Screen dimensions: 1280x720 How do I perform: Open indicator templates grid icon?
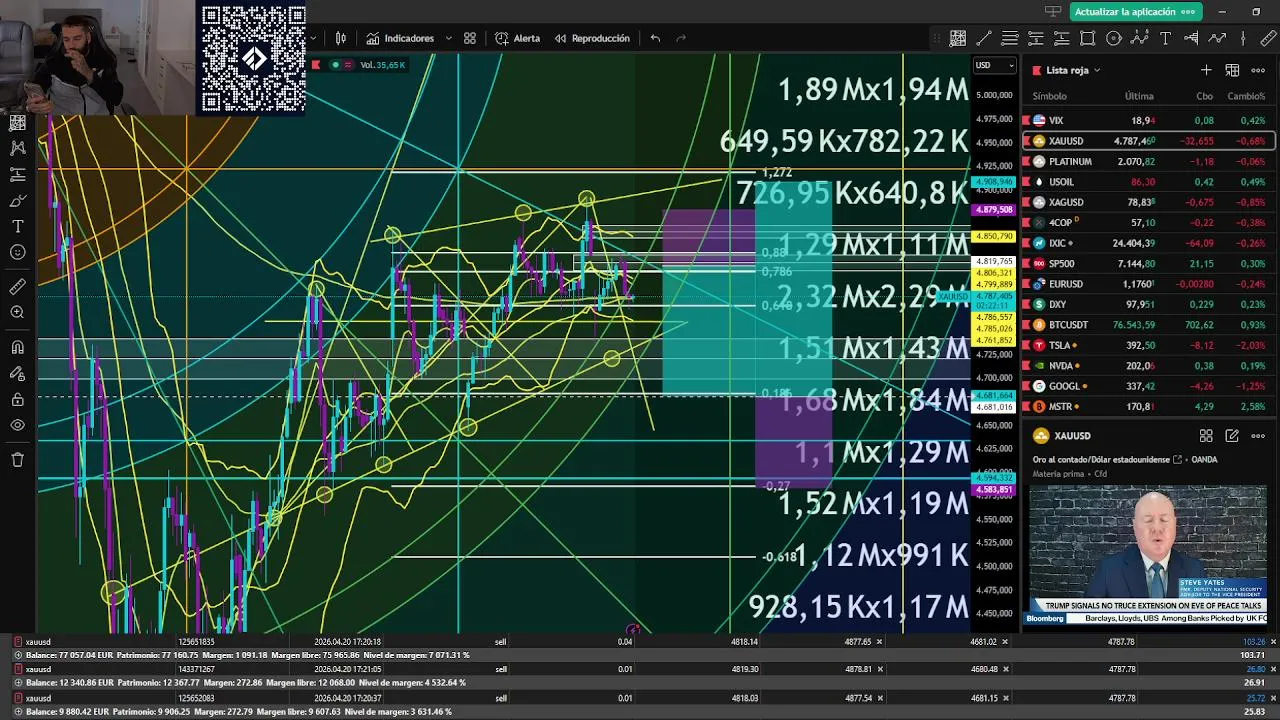470,38
